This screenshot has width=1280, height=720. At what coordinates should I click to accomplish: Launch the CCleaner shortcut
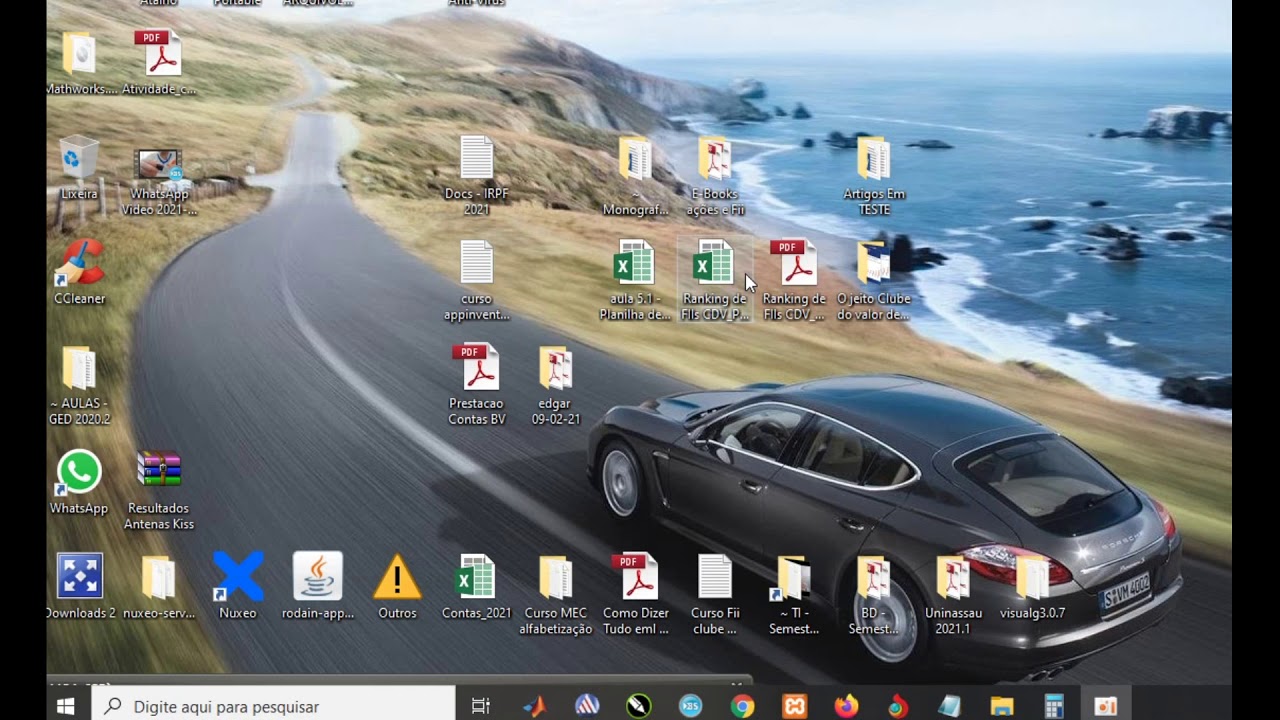[79, 264]
